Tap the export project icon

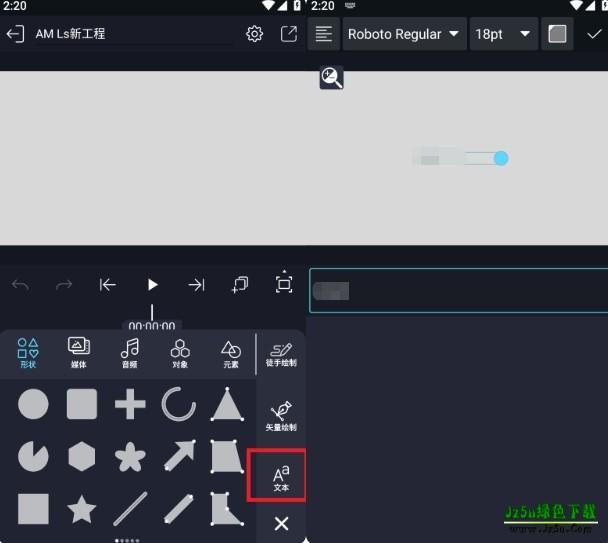[289, 34]
